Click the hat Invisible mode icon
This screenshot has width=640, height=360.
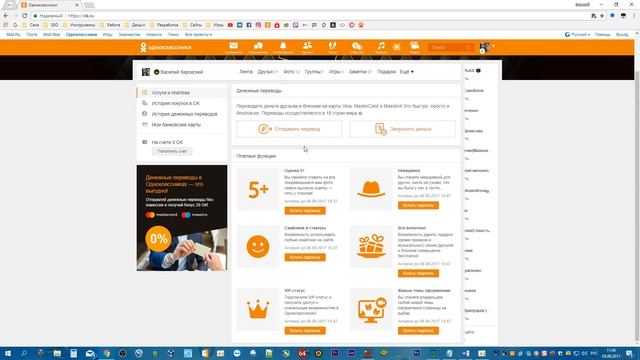click(x=371, y=189)
